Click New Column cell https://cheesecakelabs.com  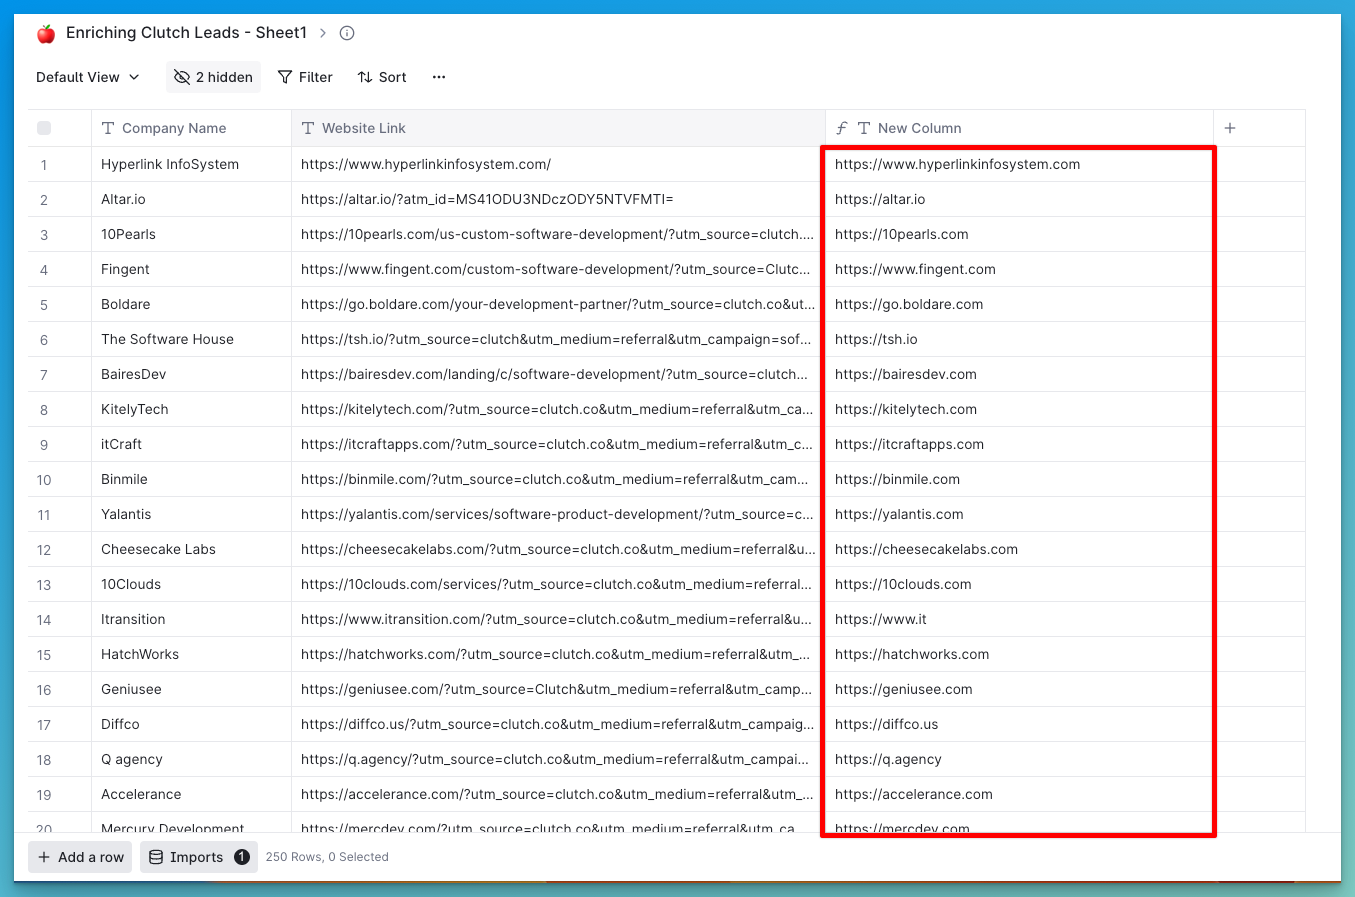click(x=1019, y=549)
